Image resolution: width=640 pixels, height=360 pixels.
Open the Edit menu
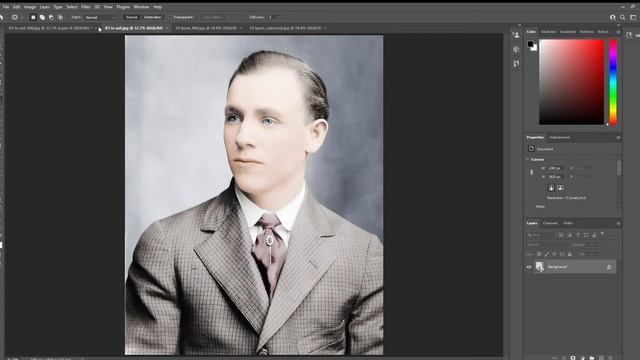coord(16,7)
